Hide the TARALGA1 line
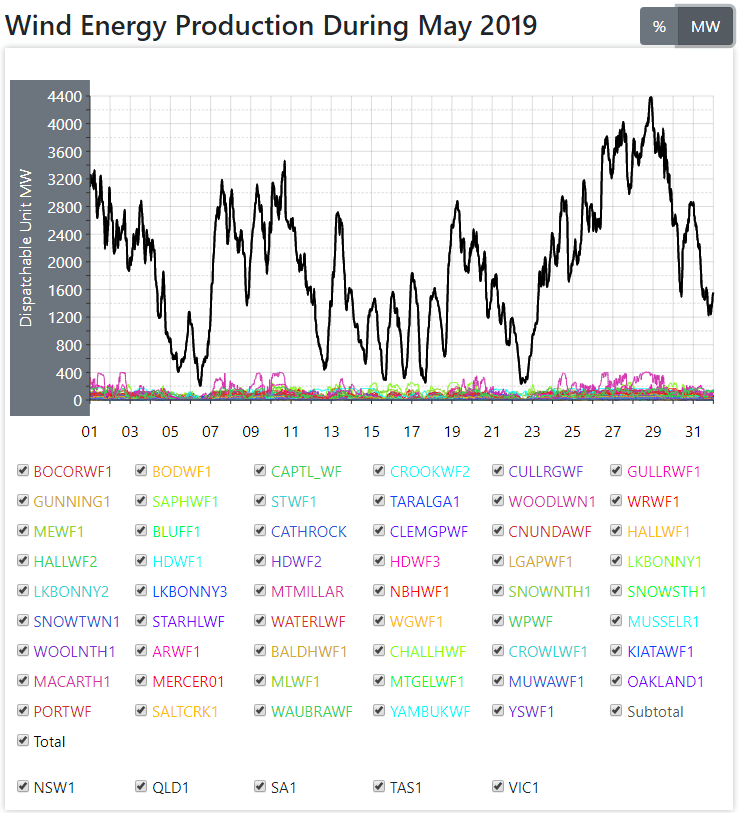The height and width of the screenshot is (813, 739). pos(381,501)
